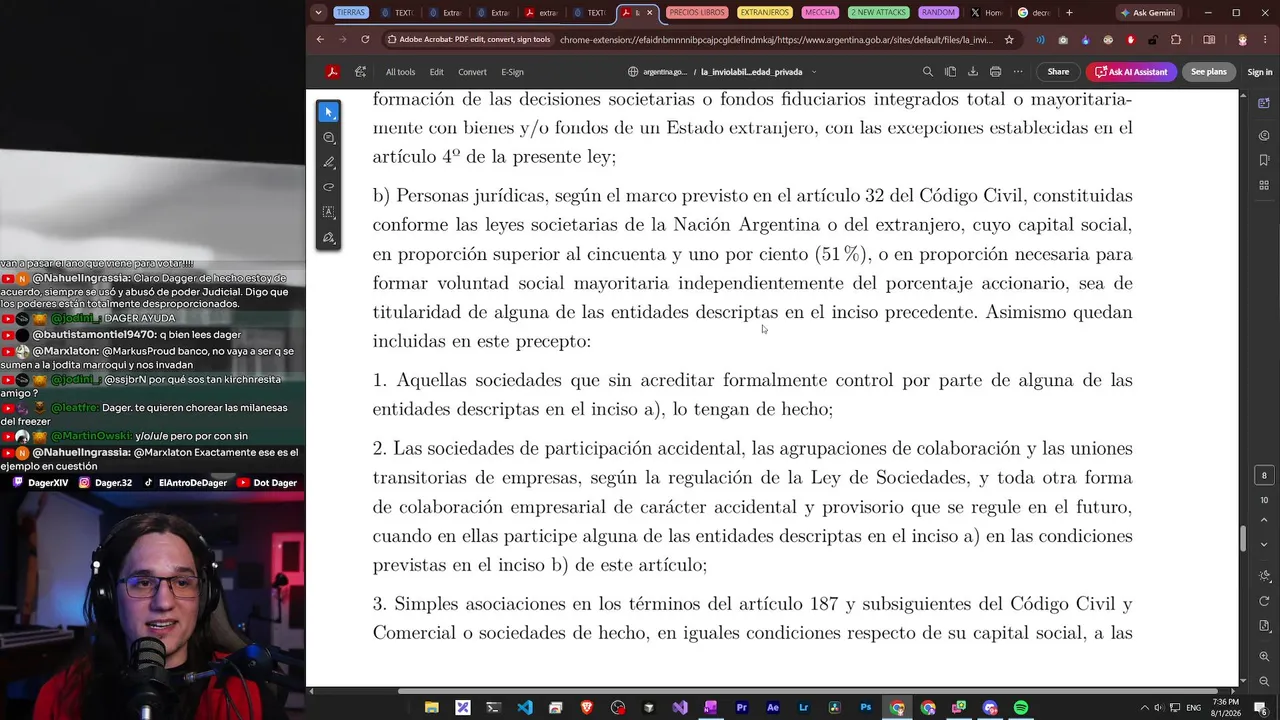This screenshot has width=1280, height=720.
Task: Open the page display options icon
Action: (x=1264, y=626)
